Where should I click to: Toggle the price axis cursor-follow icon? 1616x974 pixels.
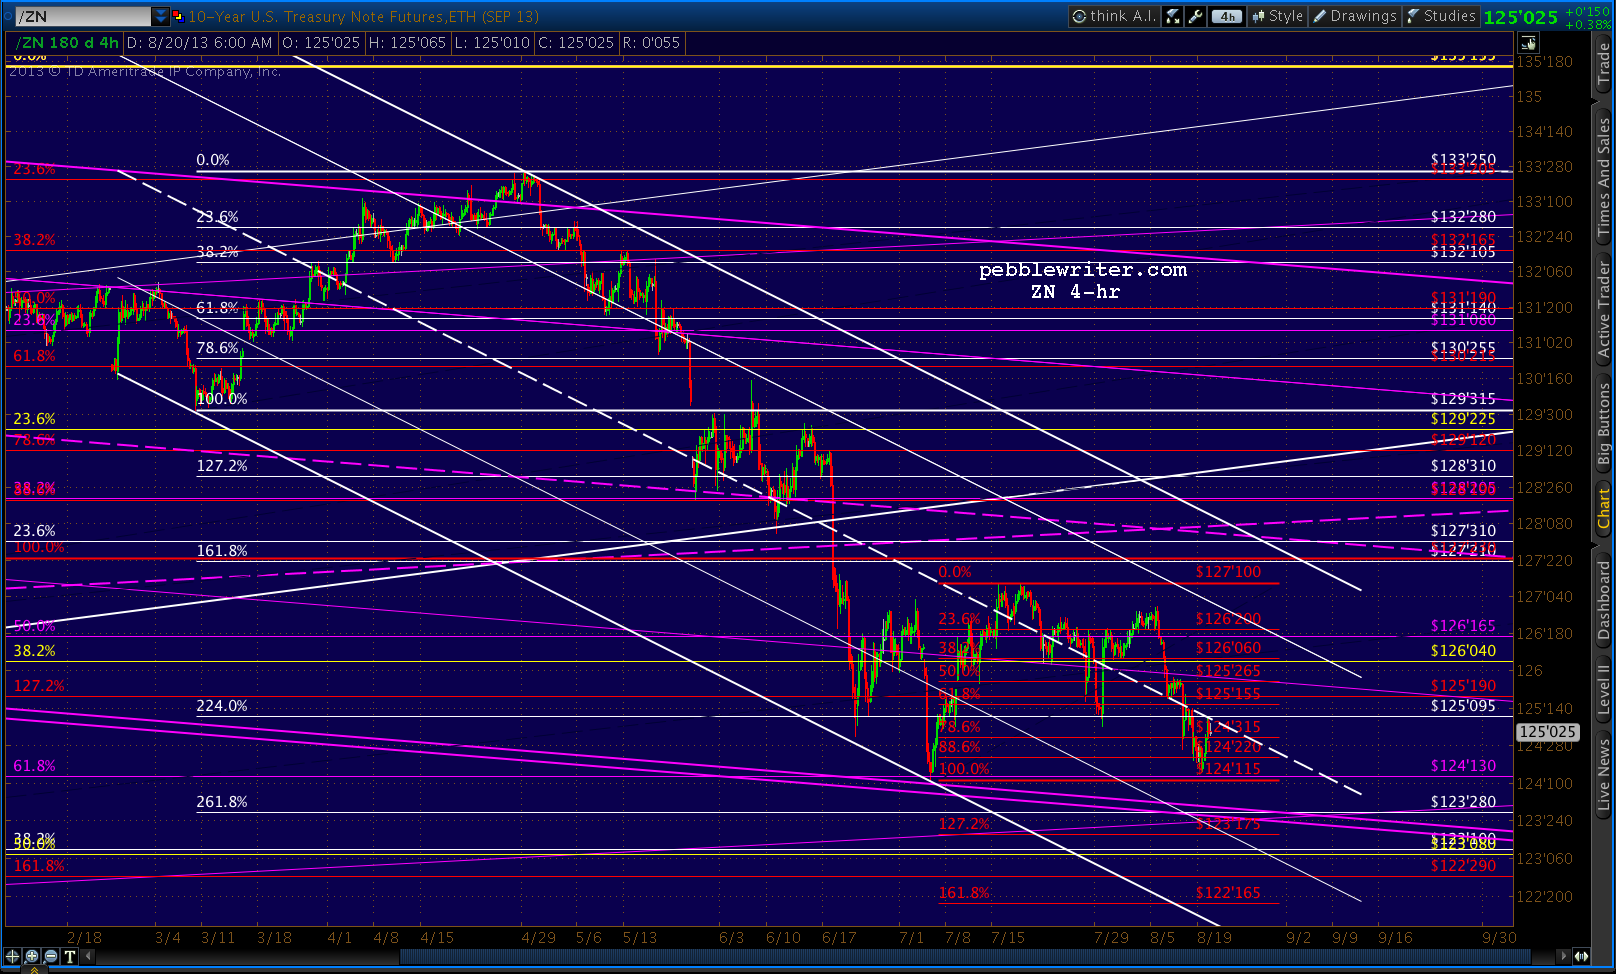click(1527, 43)
